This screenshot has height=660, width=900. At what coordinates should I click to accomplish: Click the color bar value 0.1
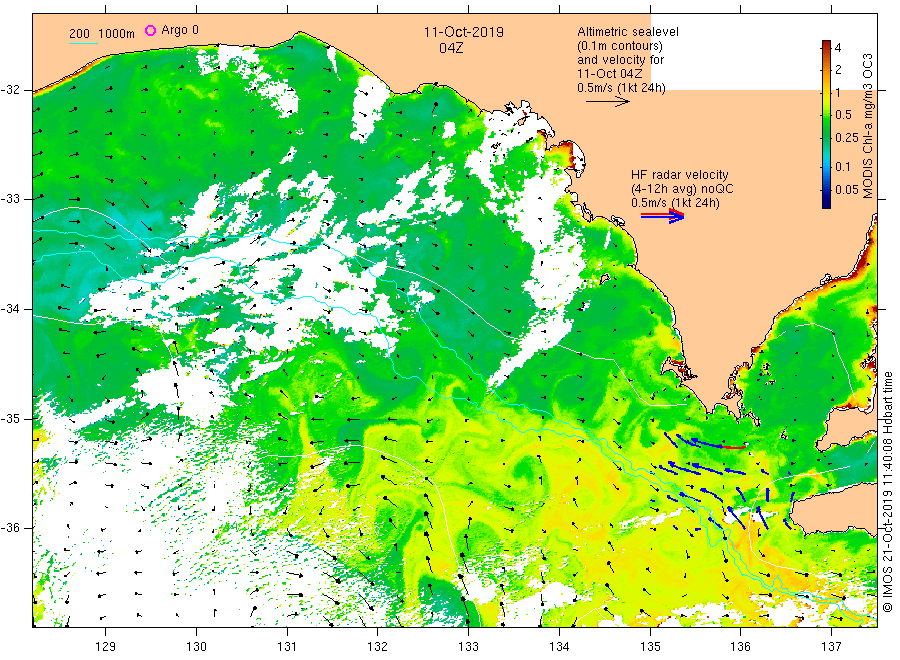(843, 167)
